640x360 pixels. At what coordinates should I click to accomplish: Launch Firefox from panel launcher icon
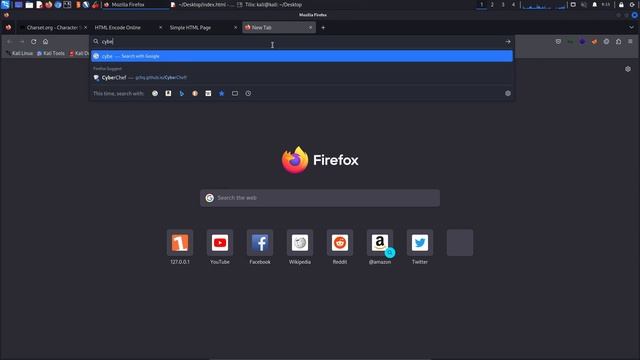coord(49,5)
